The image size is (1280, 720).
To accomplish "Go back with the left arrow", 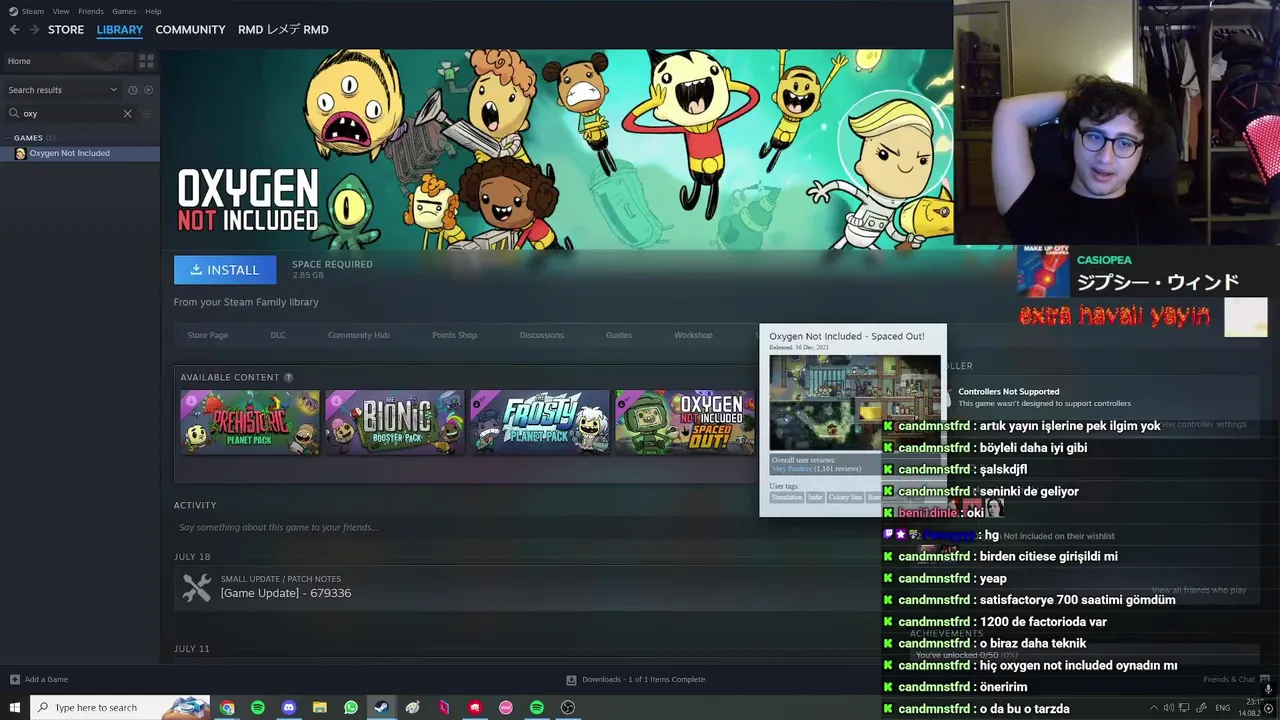I will click(14, 30).
